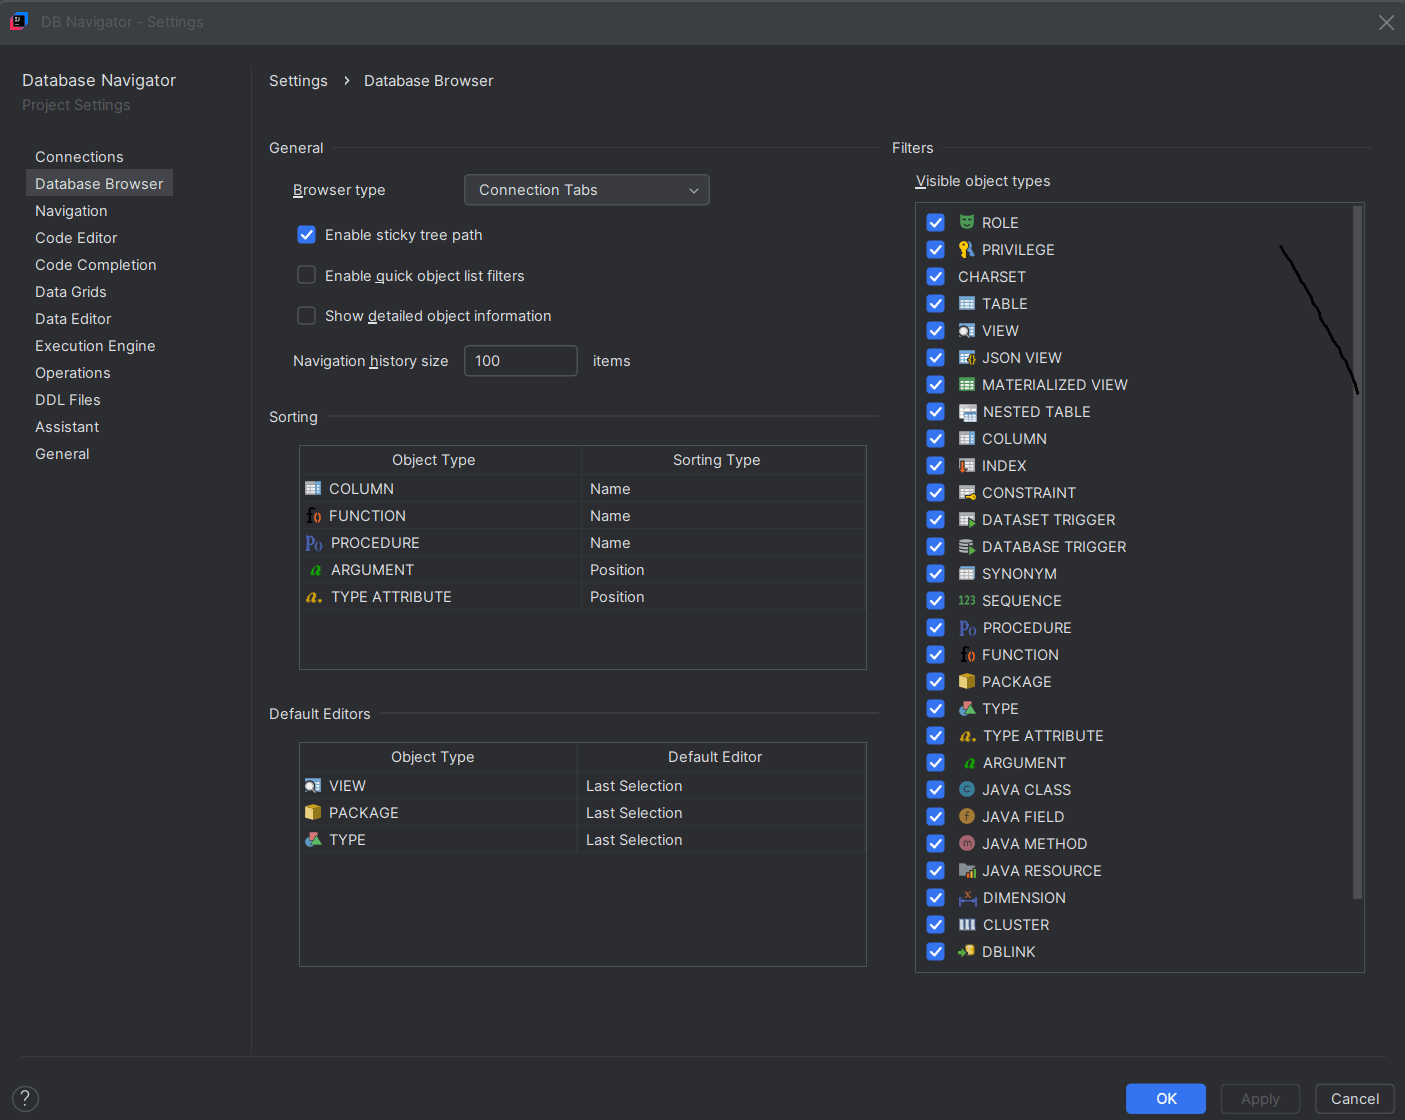Uncheck the CHARSET visibility checkbox
The width and height of the screenshot is (1405, 1120).
(936, 276)
